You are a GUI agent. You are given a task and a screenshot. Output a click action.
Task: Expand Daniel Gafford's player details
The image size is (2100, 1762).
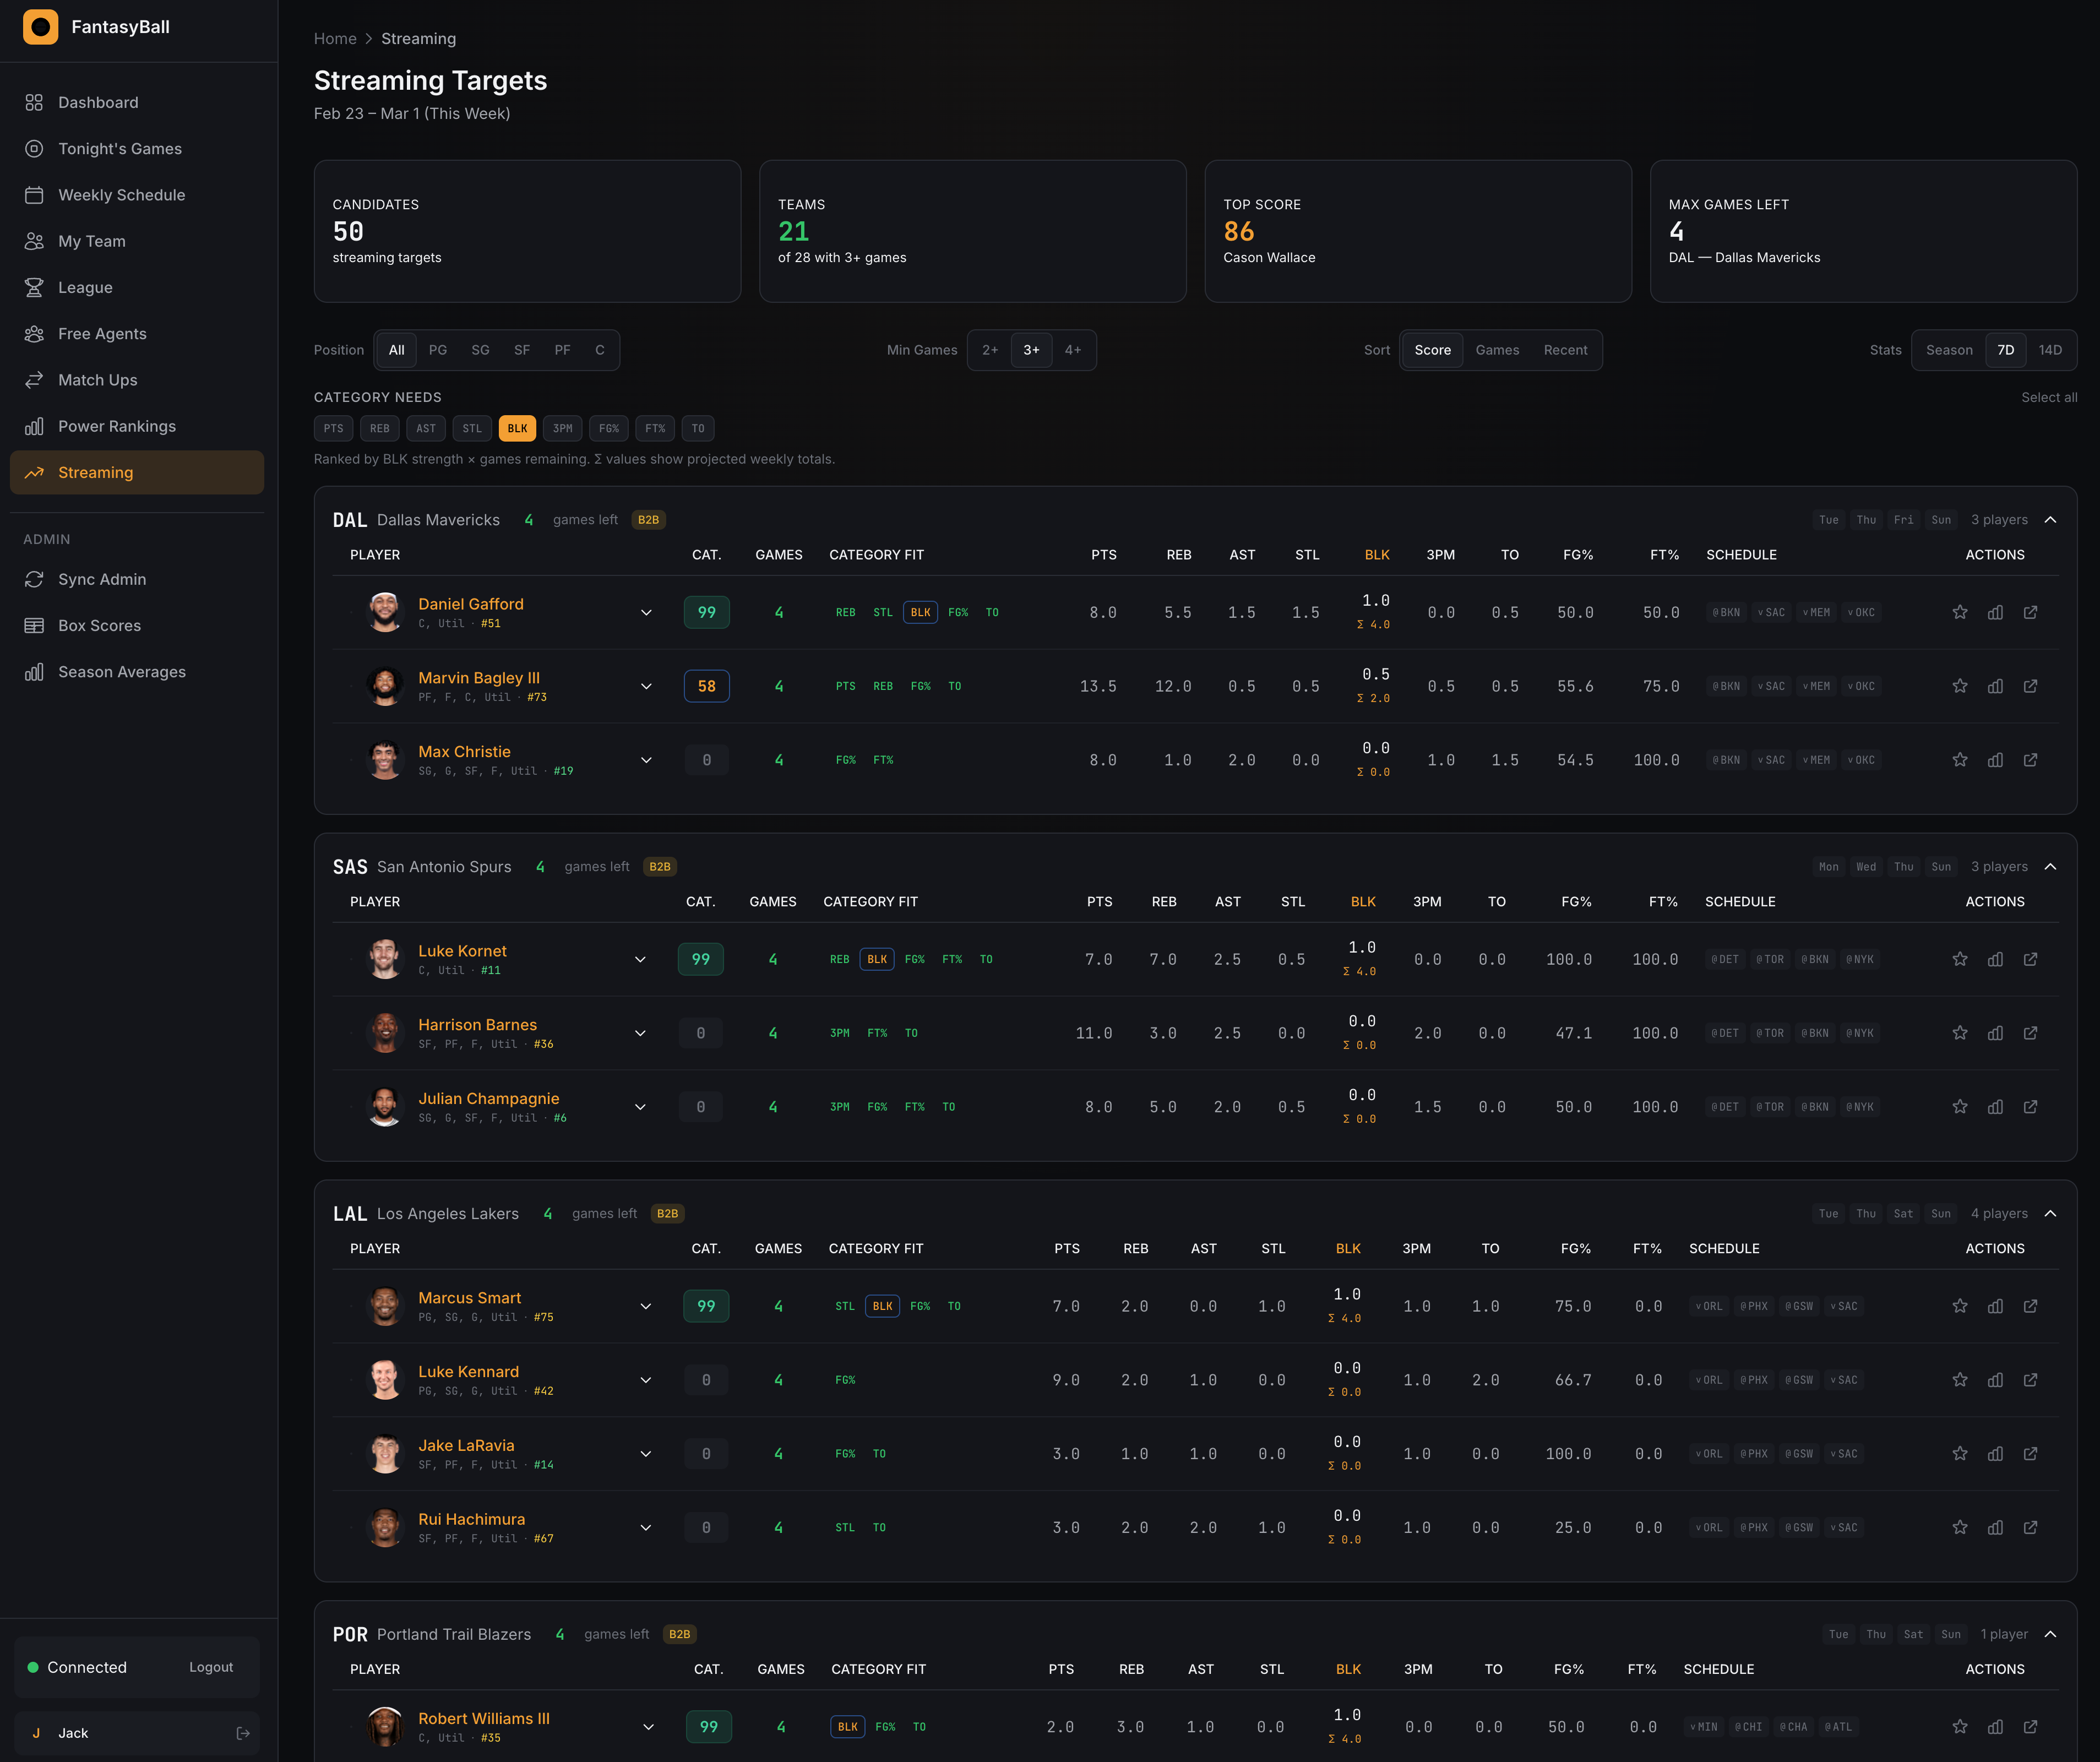coord(646,612)
